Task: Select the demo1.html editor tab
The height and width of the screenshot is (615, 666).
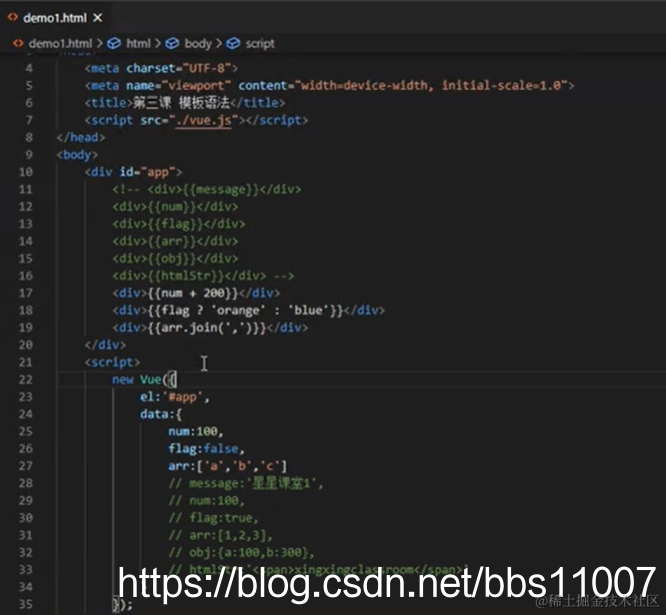Action: pyautogui.click(x=55, y=18)
